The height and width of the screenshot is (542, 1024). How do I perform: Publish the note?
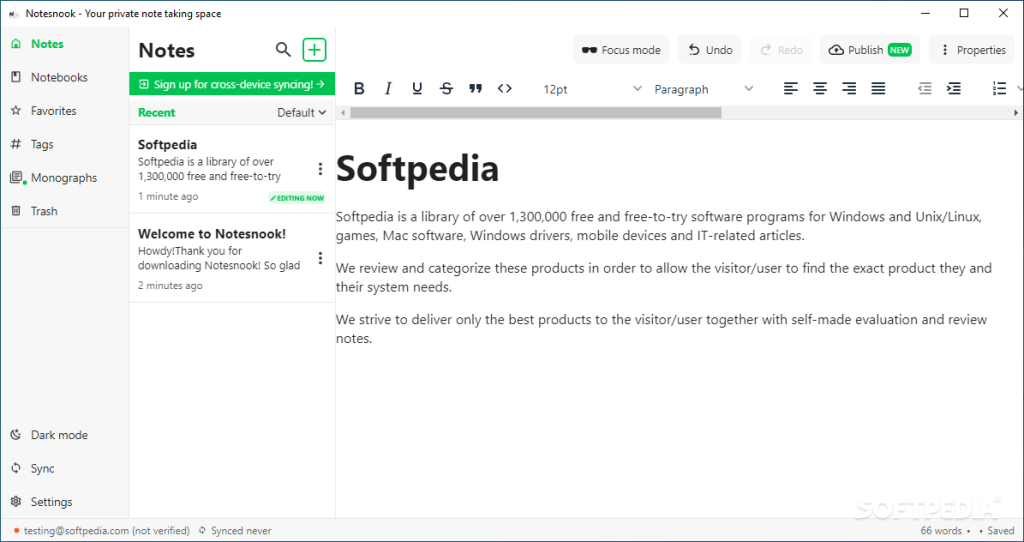tap(870, 50)
